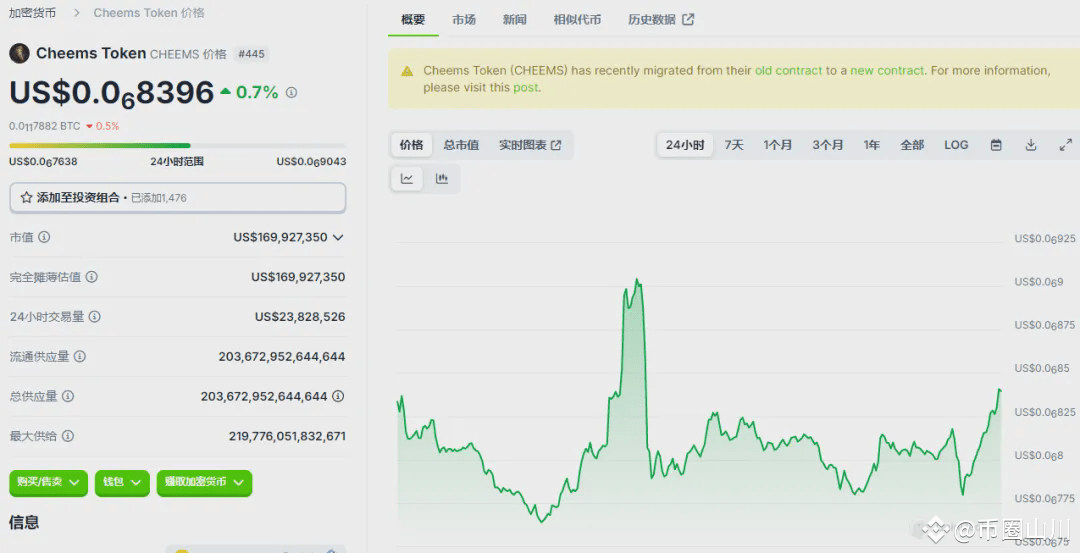Select the 1年 time range
1080x553 pixels.
872,145
